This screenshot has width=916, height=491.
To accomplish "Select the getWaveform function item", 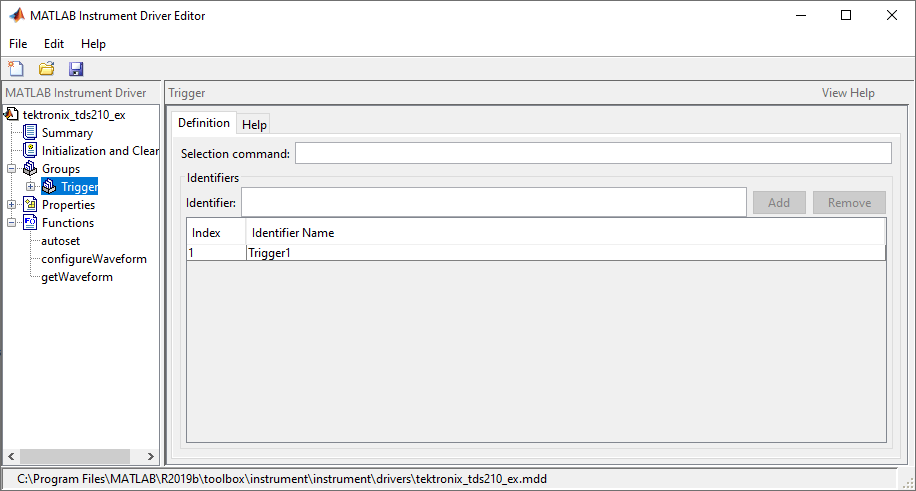I will [x=77, y=277].
